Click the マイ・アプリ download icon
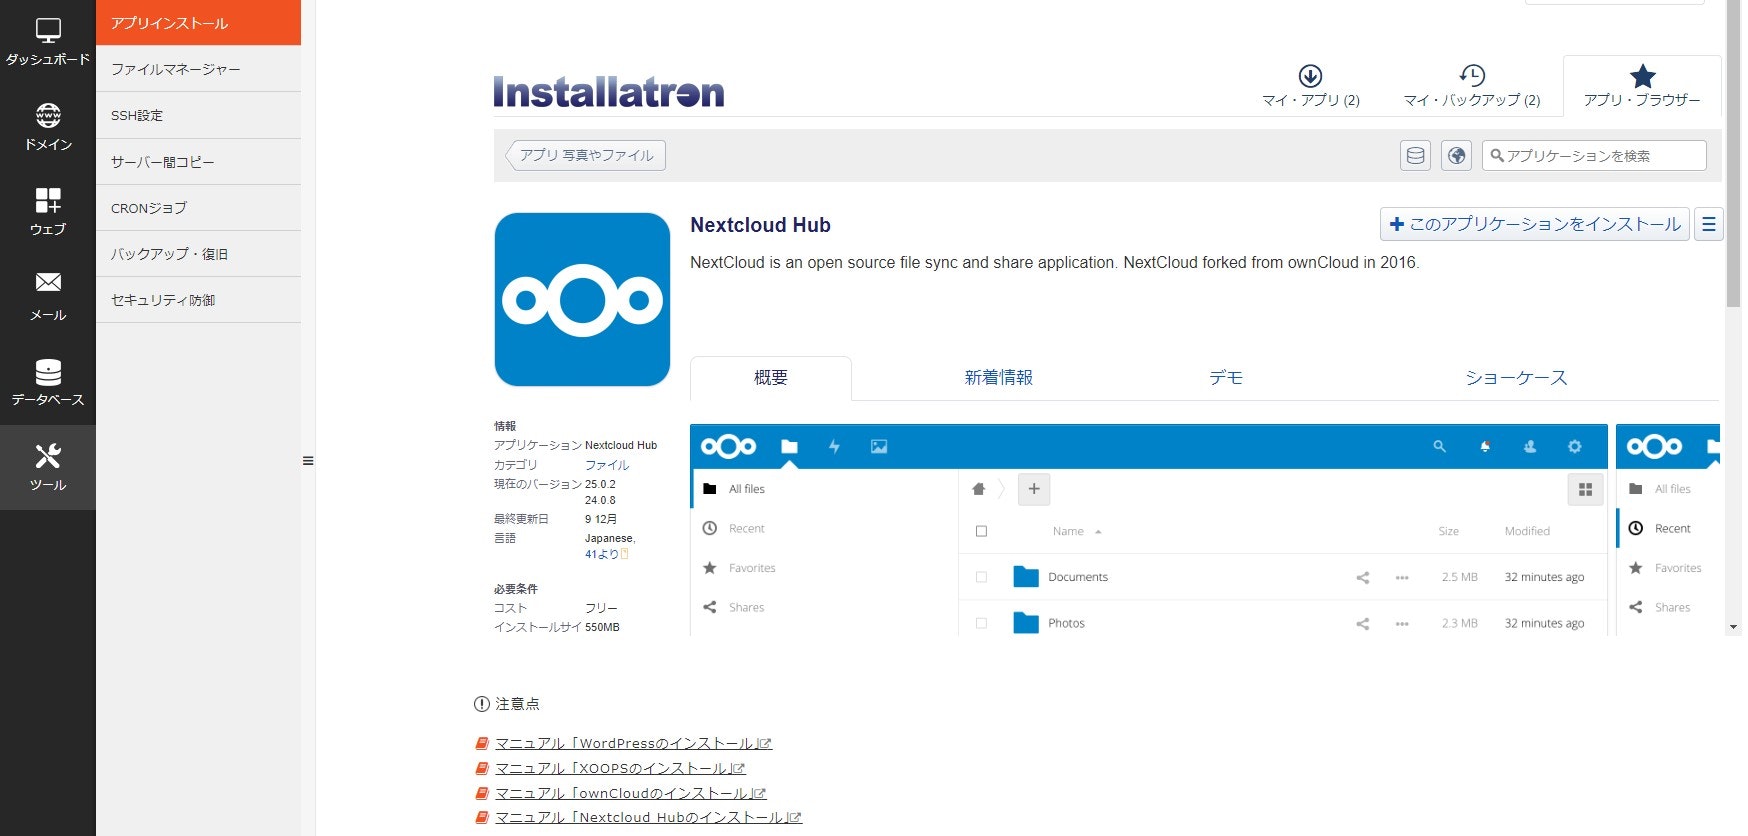The image size is (1748, 836). [x=1310, y=75]
